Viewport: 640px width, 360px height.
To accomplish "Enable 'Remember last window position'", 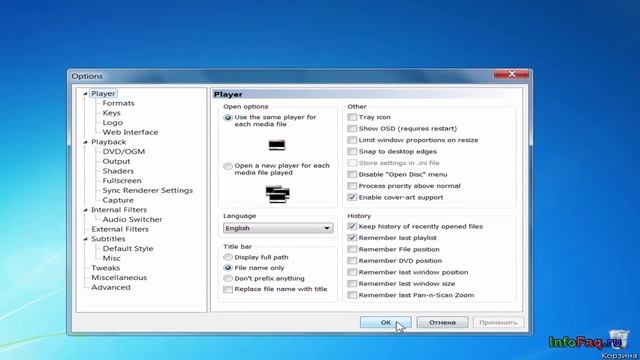I will click(x=352, y=272).
